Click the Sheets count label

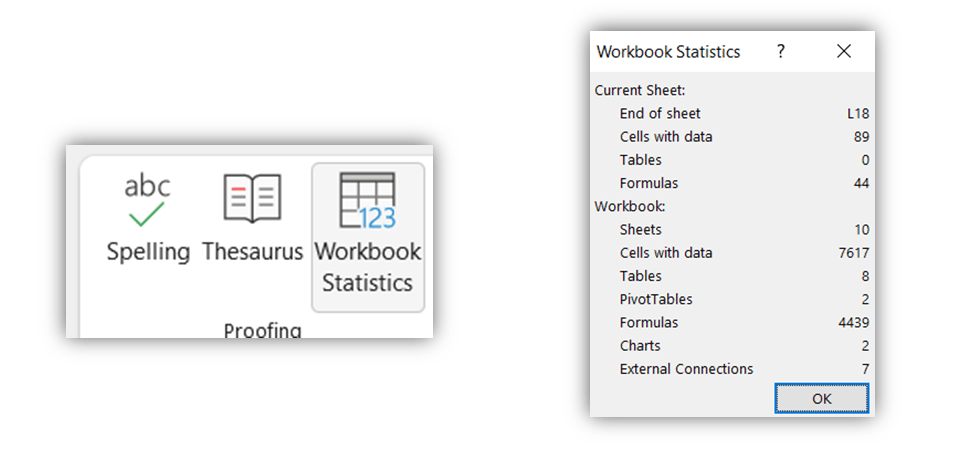click(640, 230)
